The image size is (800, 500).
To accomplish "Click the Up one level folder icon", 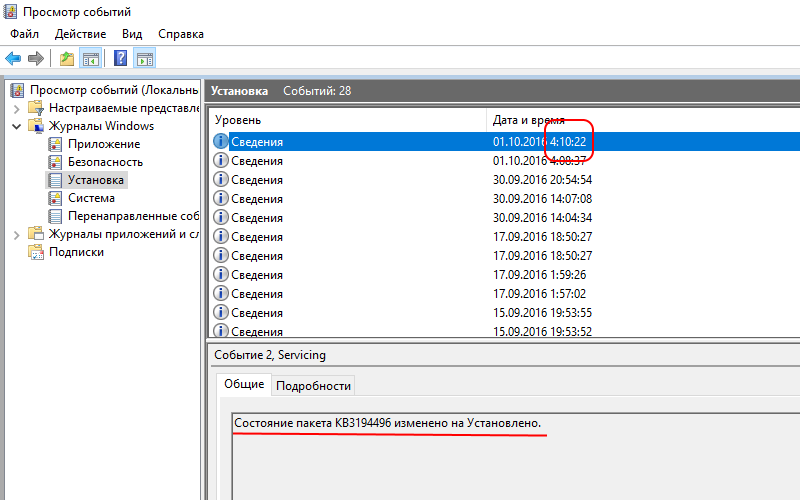I will (x=67, y=58).
